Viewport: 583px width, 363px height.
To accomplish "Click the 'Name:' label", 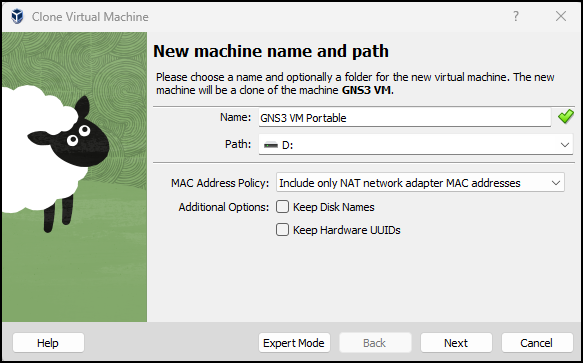I will click(x=235, y=117).
